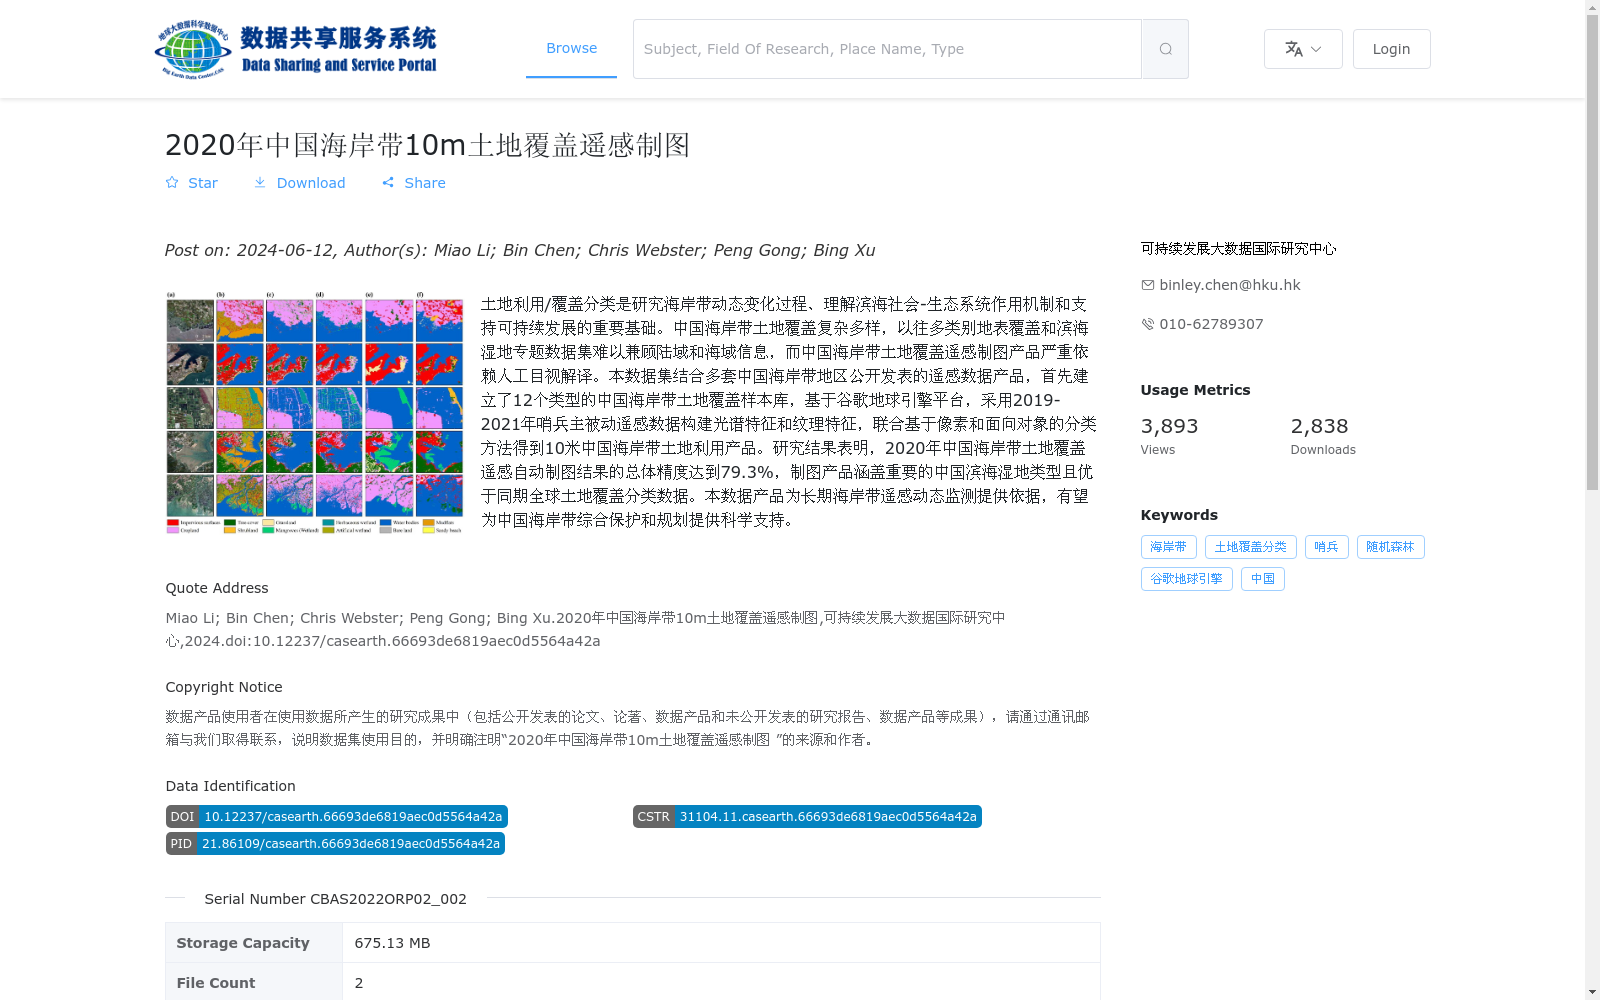Click the Keywords heading
This screenshot has width=1600, height=1000.
(x=1179, y=515)
